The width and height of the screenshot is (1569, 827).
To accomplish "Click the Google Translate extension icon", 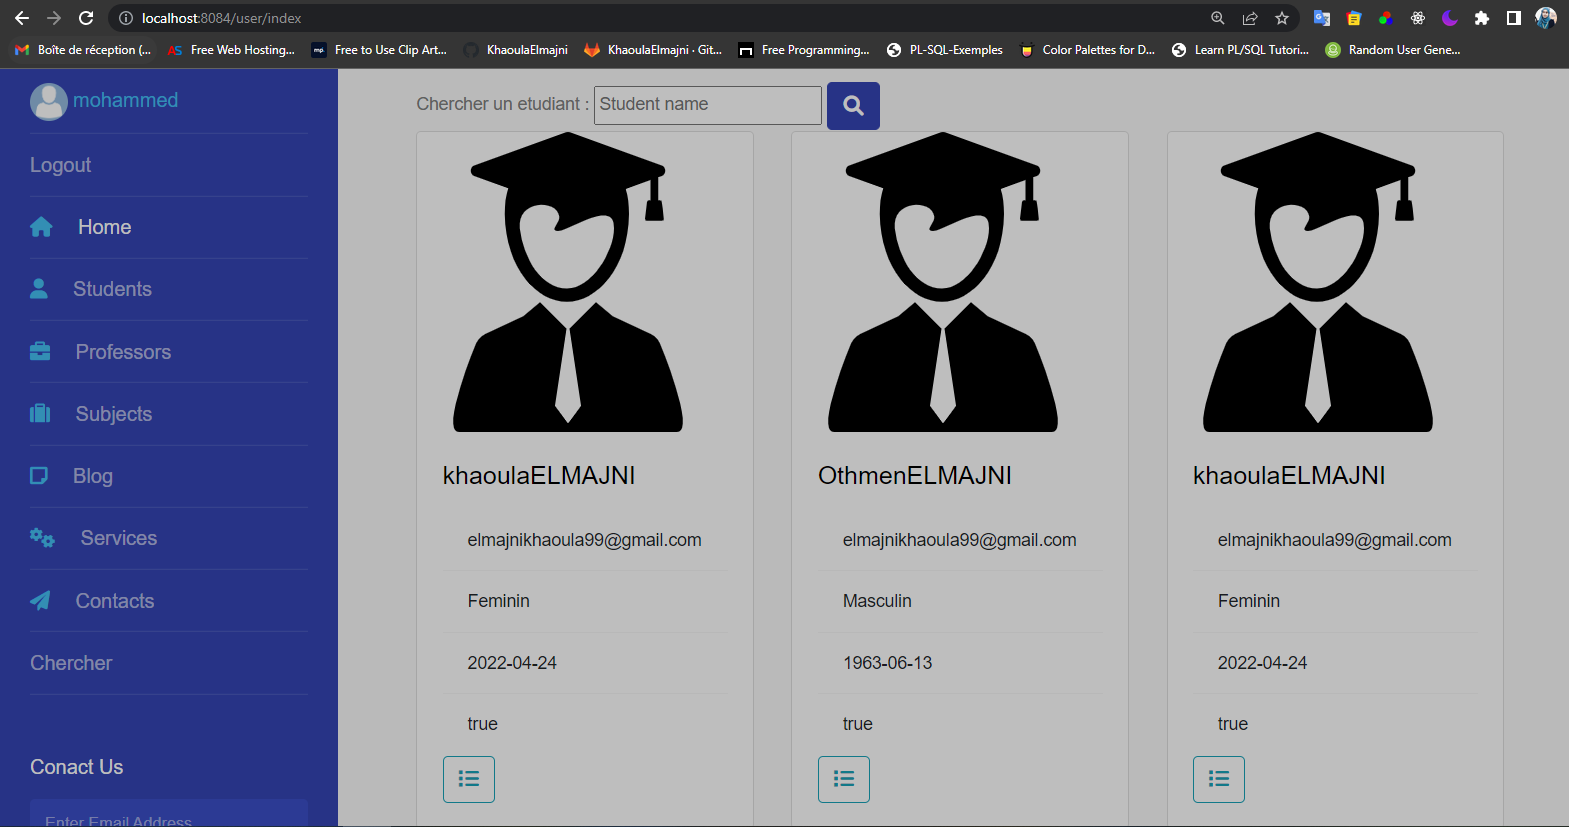I will click(1322, 18).
